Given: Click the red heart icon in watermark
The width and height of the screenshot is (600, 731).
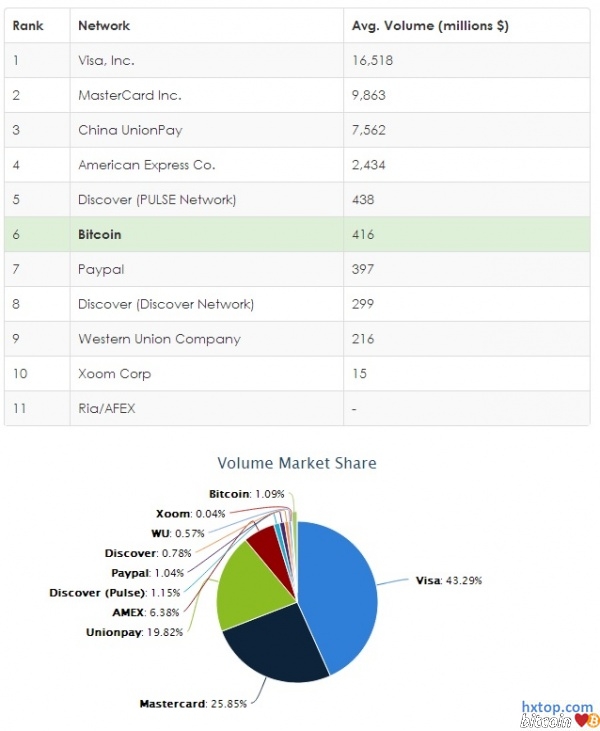Looking at the screenshot, I should click(x=579, y=720).
